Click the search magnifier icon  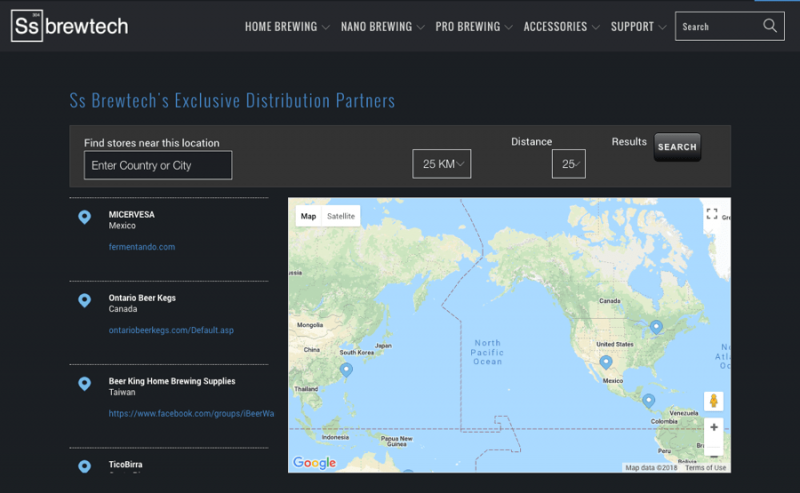(770, 26)
